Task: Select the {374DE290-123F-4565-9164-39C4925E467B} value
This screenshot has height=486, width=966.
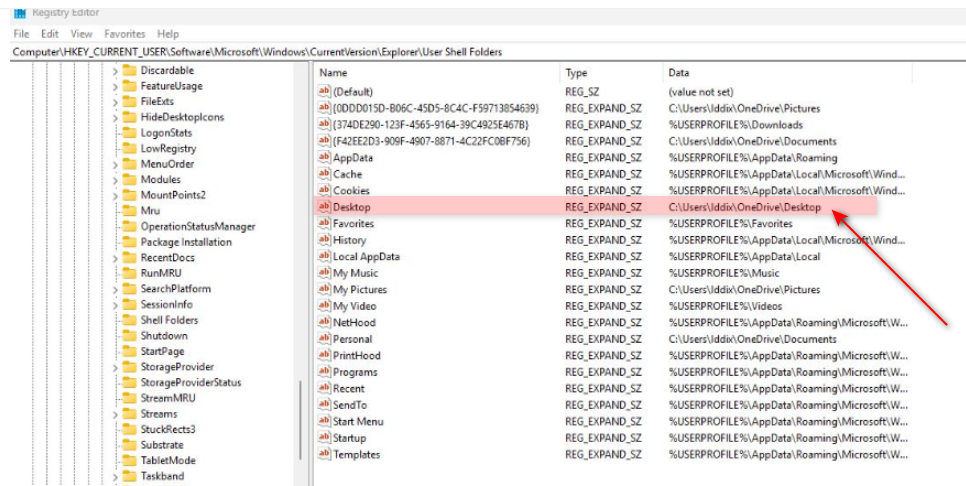Action: coord(431,125)
